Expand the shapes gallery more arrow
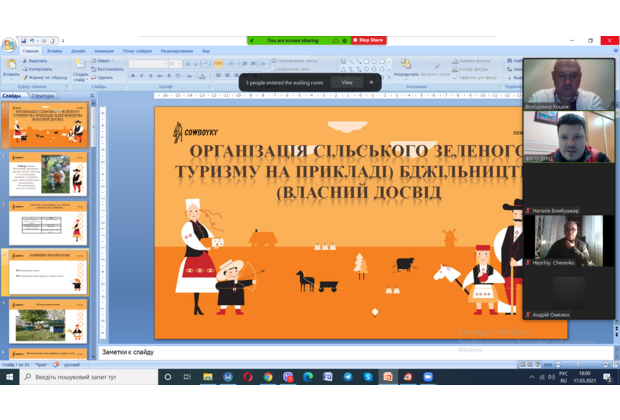The image size is (620, 420). click(x=389, y=76)
